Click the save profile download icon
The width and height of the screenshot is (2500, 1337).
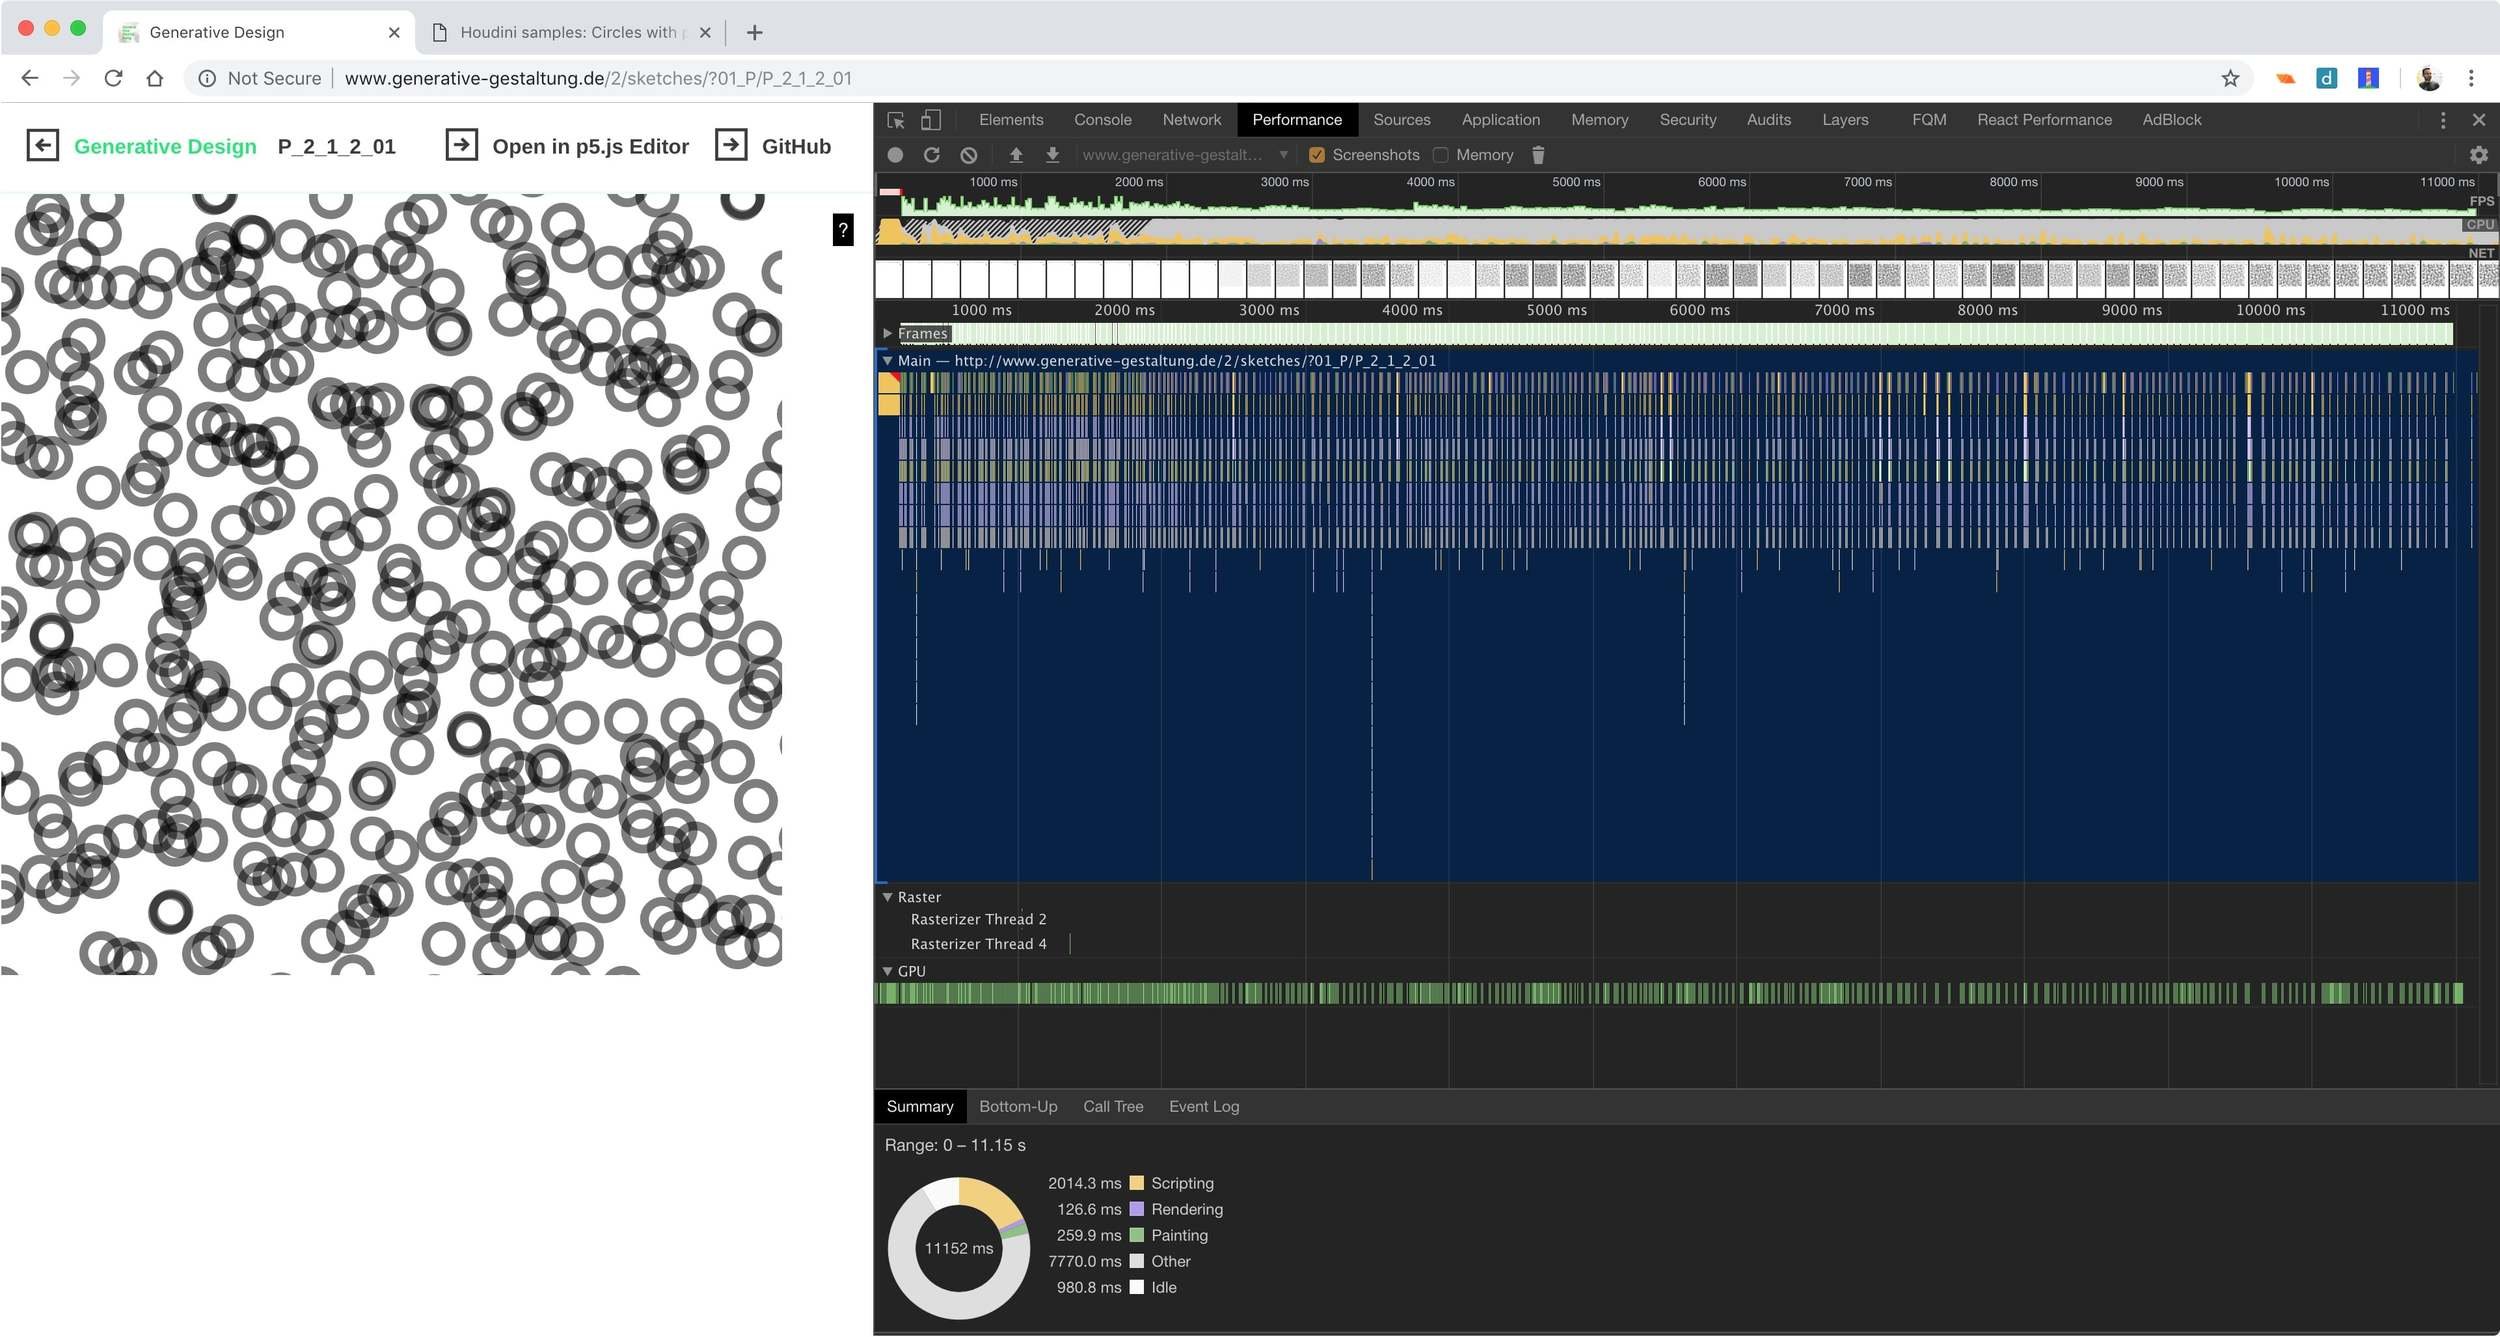coord(1052,155)
